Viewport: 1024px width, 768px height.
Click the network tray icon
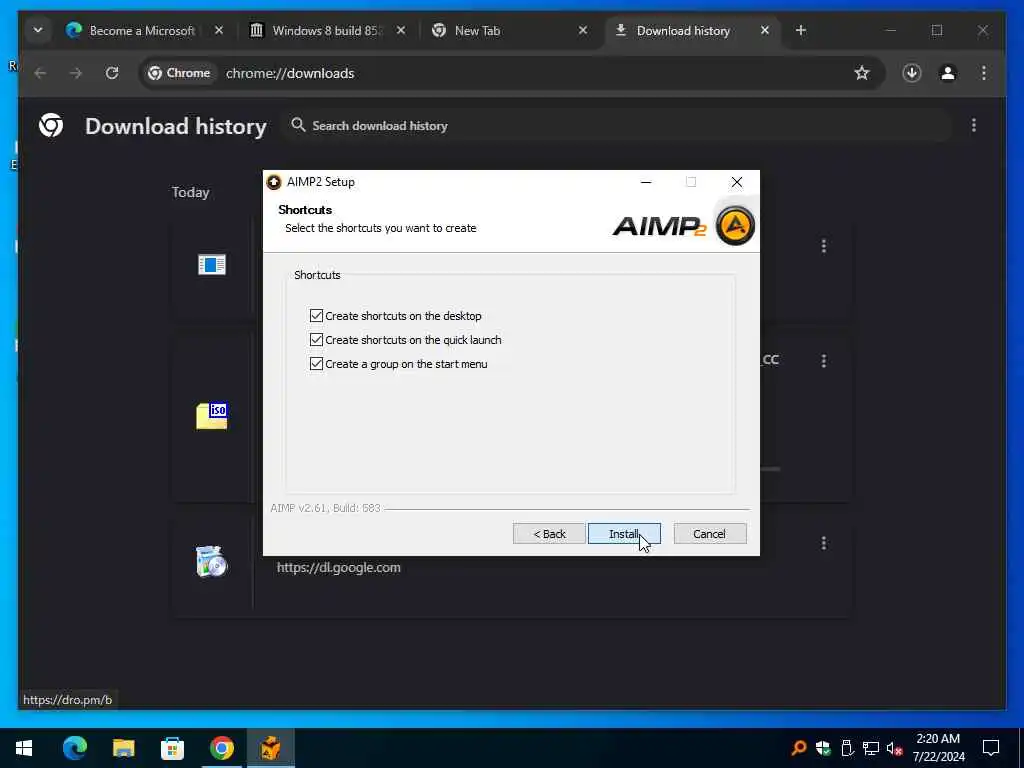click(871, 748)
